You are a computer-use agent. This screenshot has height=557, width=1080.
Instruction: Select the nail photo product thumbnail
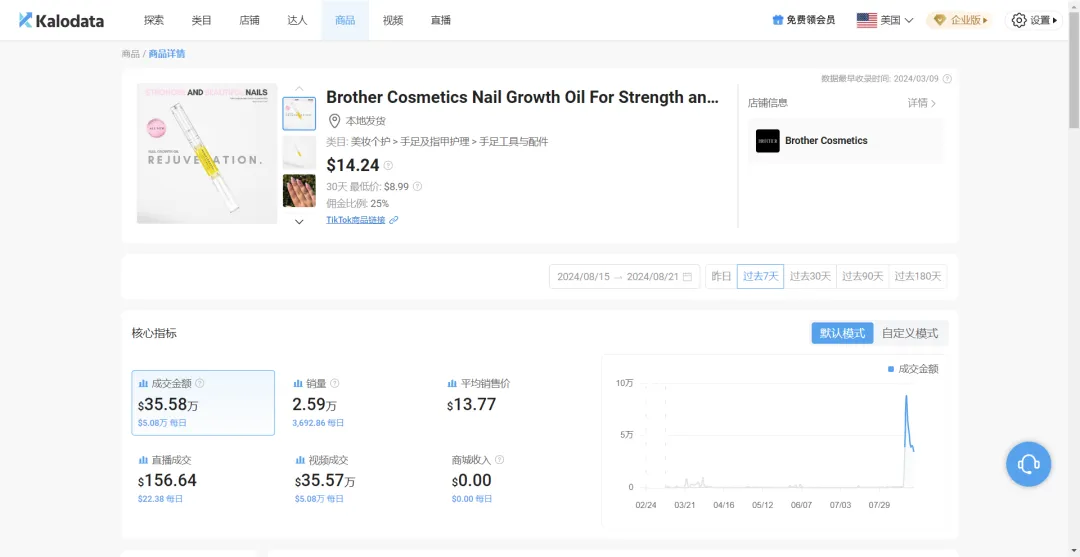pos(299,190)
